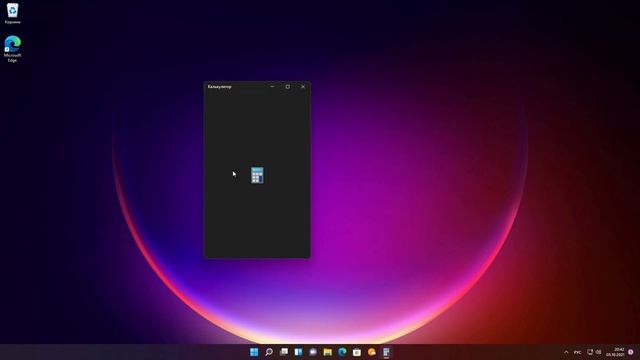The width and height of the screenshot is (640, 360).
Task: Open the notification badge in the tray
Action: pos(631,352)
